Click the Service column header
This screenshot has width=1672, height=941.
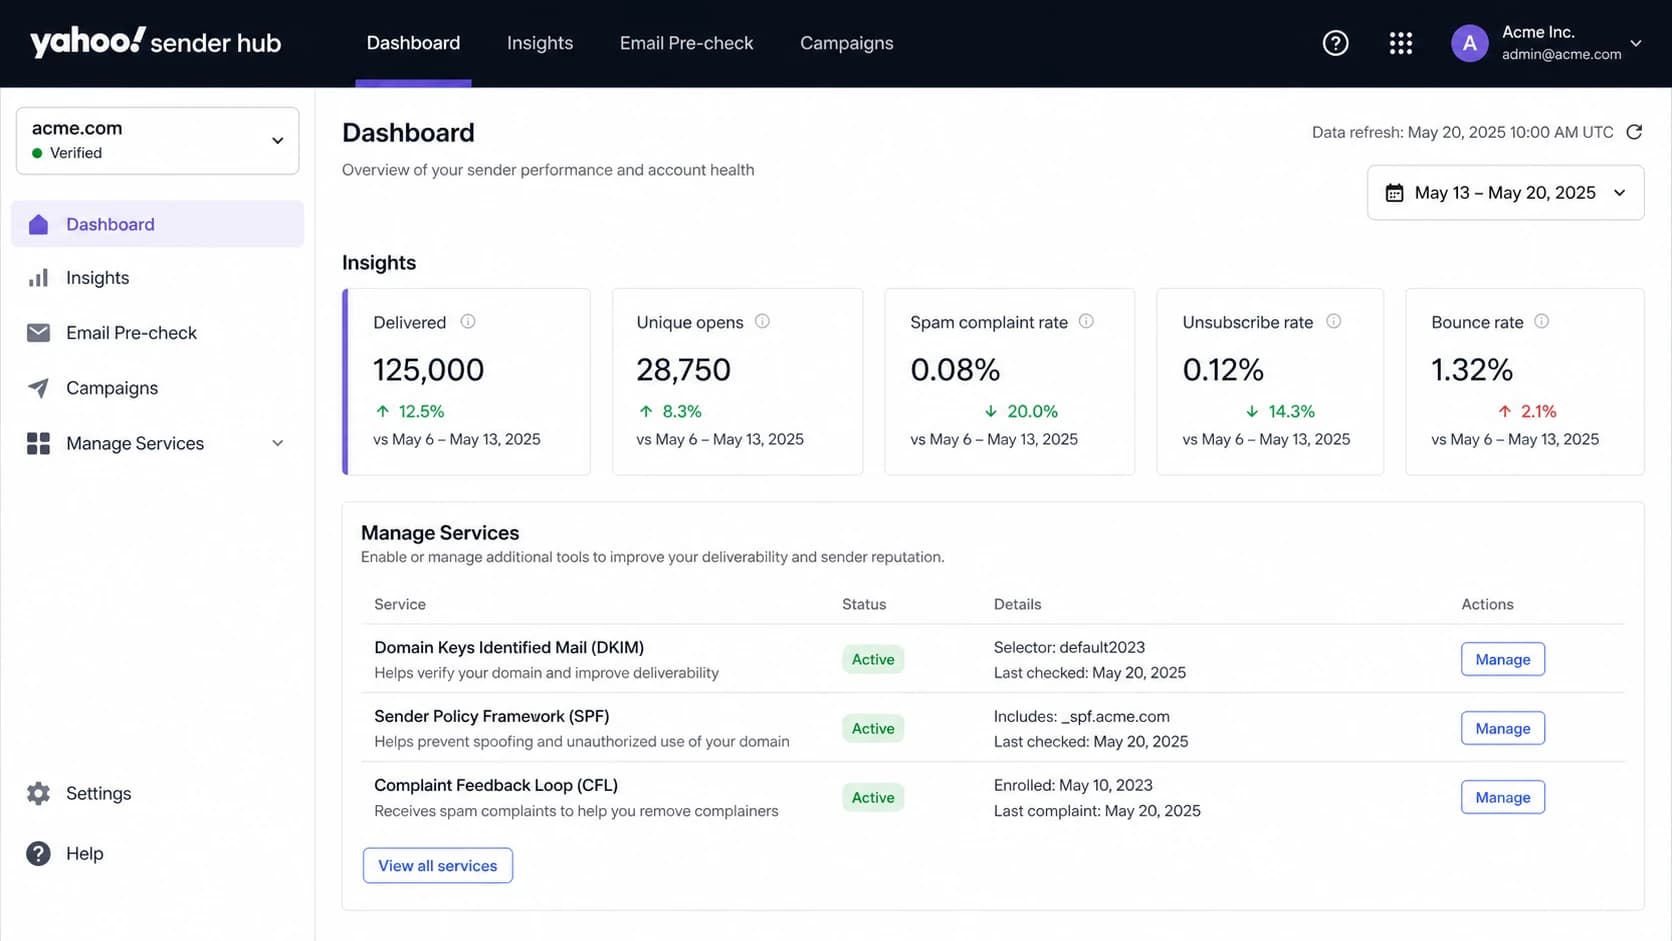point(400,604)
